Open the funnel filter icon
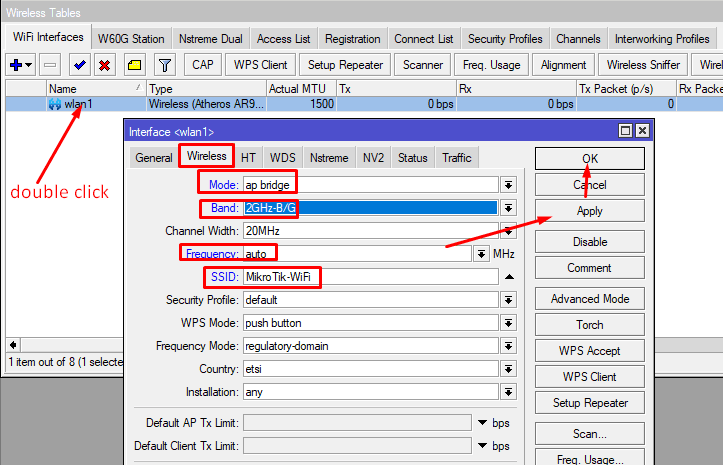This screenshot has width=723, height=465. click(165, 65)
